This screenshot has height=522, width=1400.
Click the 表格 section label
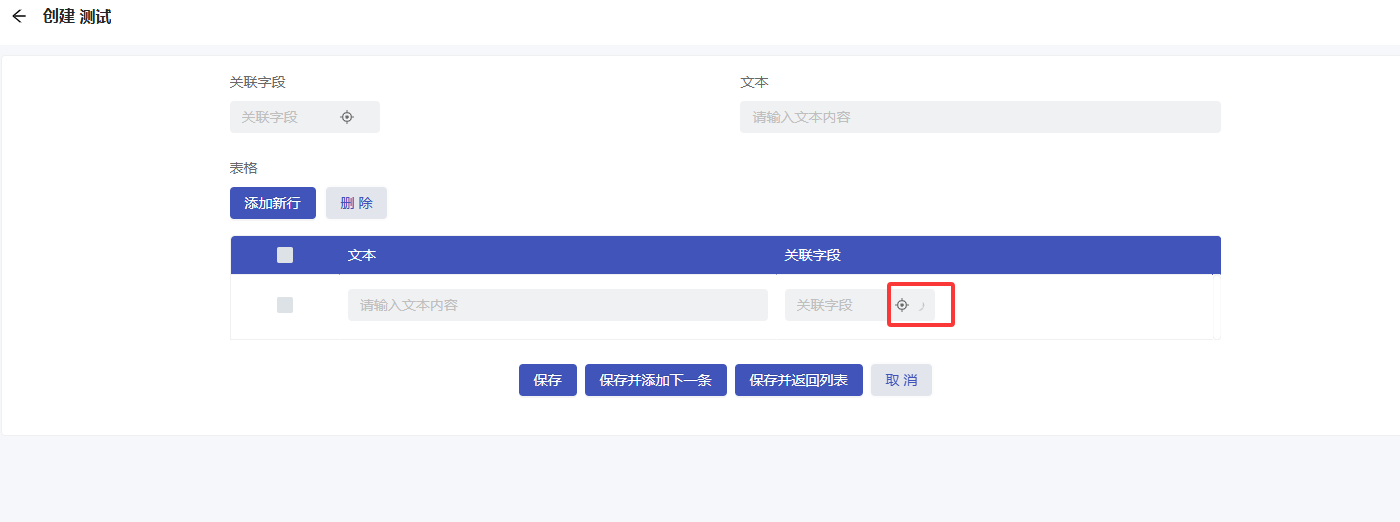[x=244, y=168]
